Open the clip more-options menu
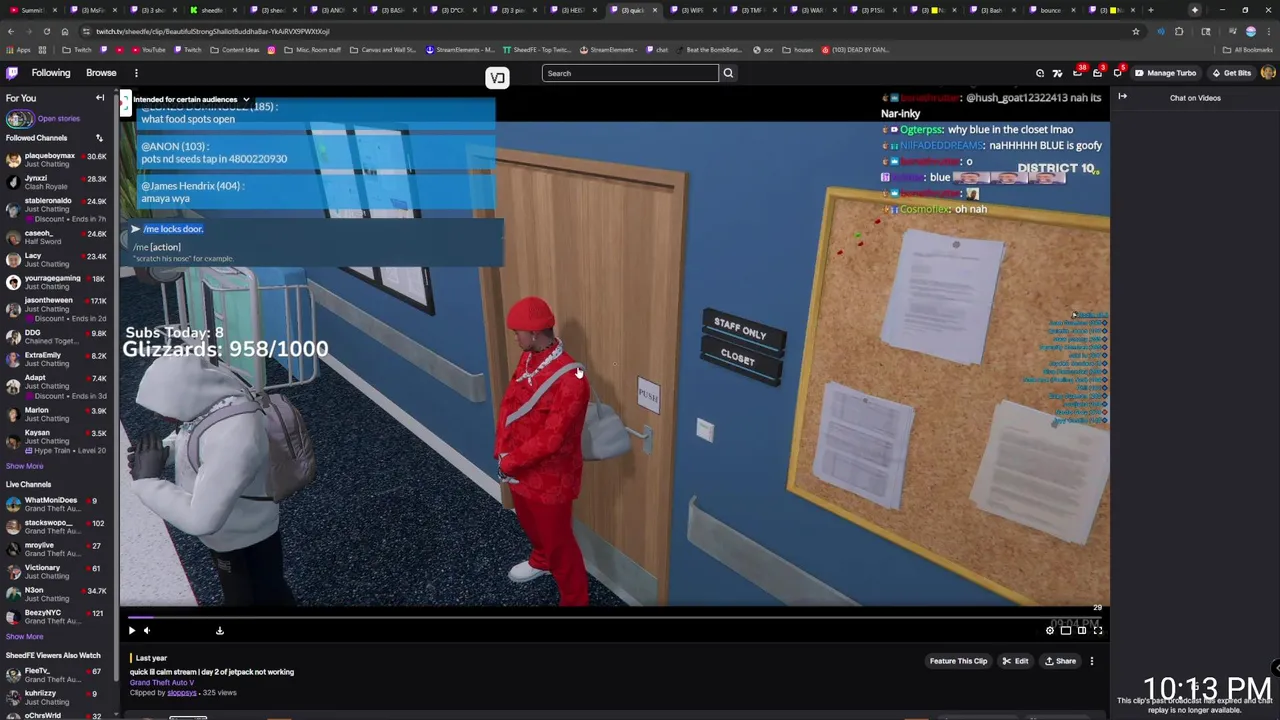The height and width of the screenshot is (720, 1280). click(1092, 661)
